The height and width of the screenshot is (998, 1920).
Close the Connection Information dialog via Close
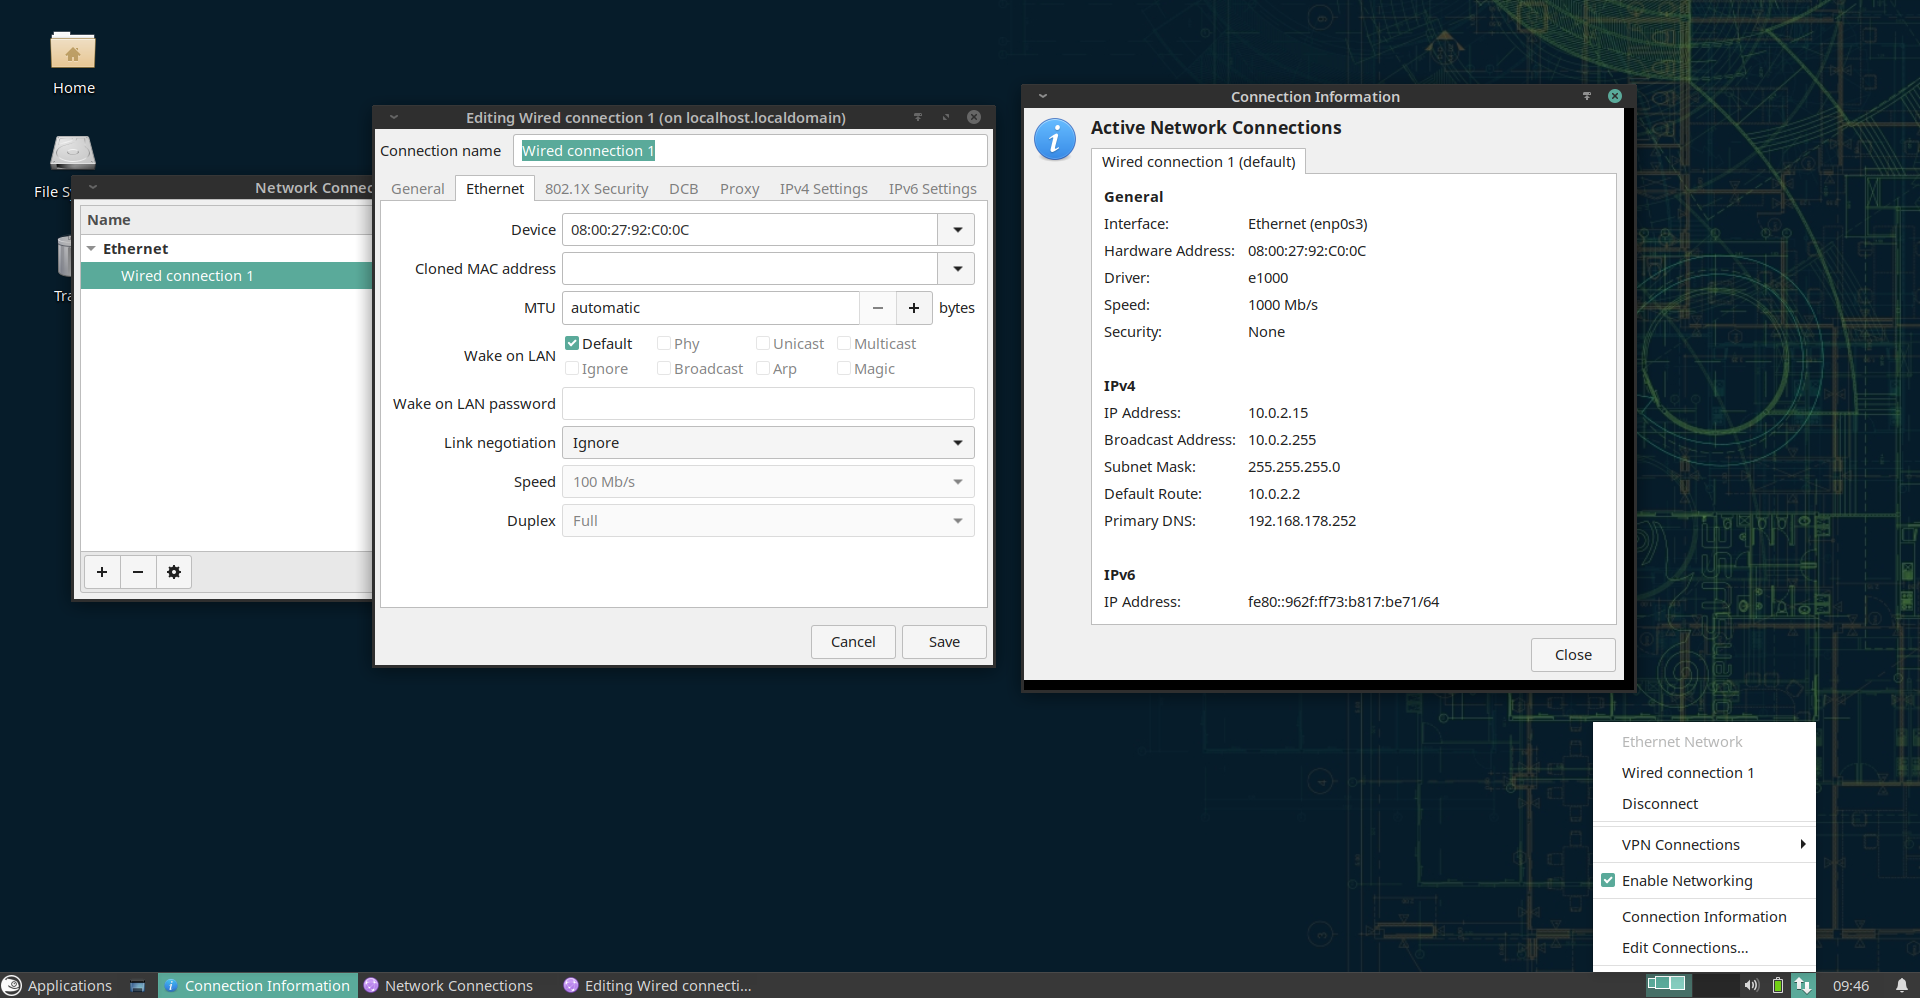tap(1572, 655)
